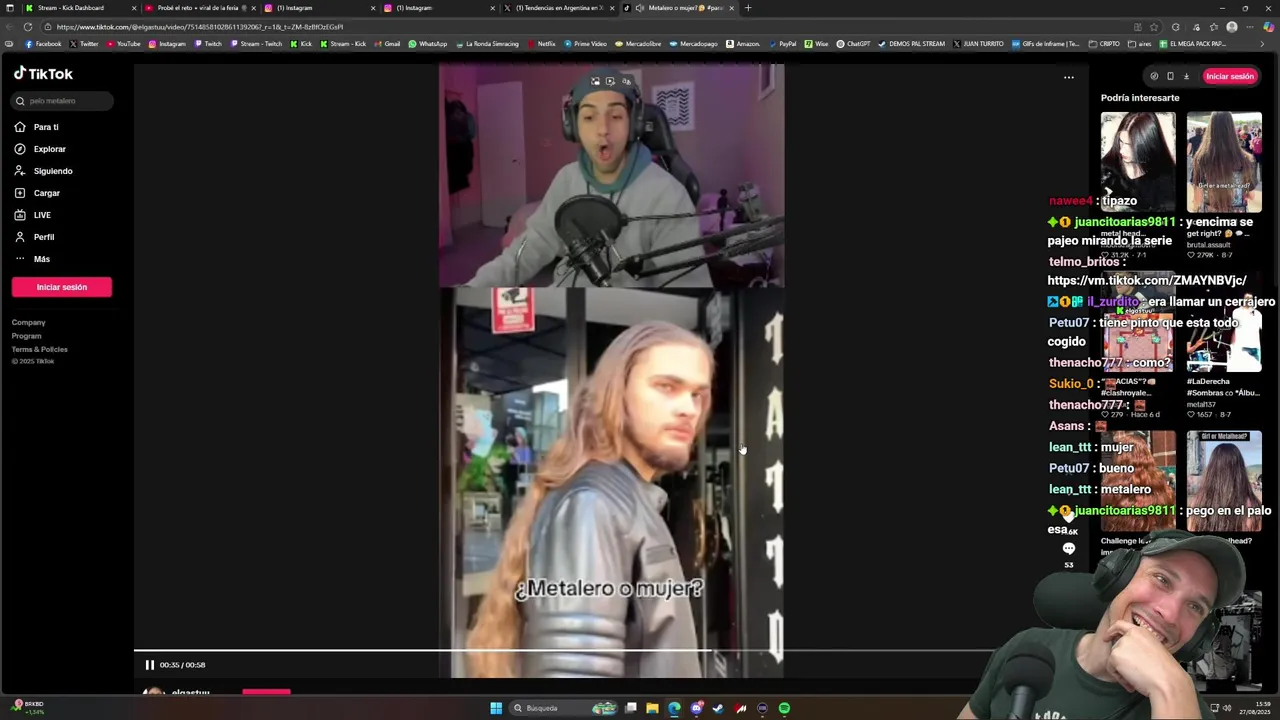Reload the page
Screen dimensions: 1280x720
click(x=27, y=27)
